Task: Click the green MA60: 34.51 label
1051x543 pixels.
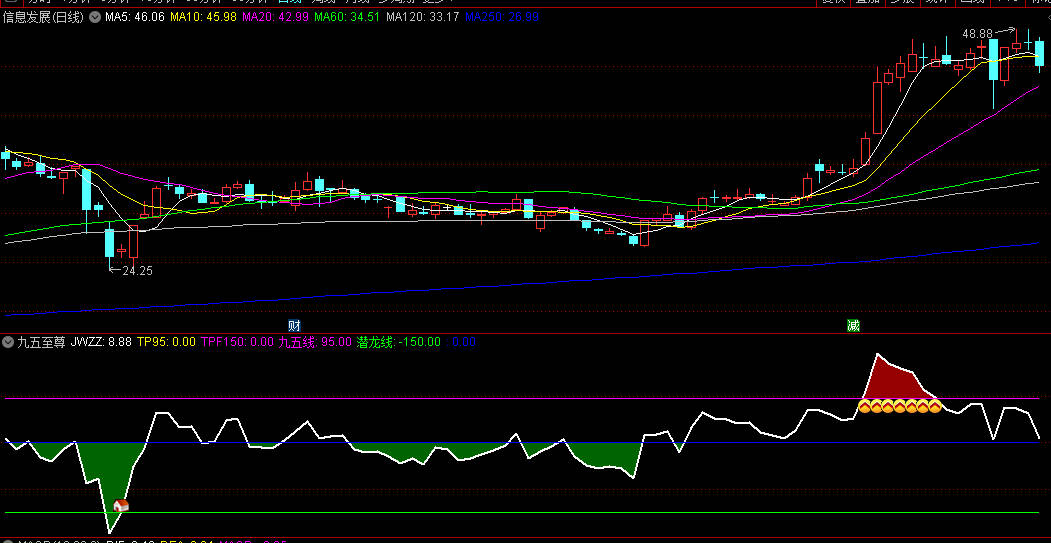Action: (x=348, y=17)
